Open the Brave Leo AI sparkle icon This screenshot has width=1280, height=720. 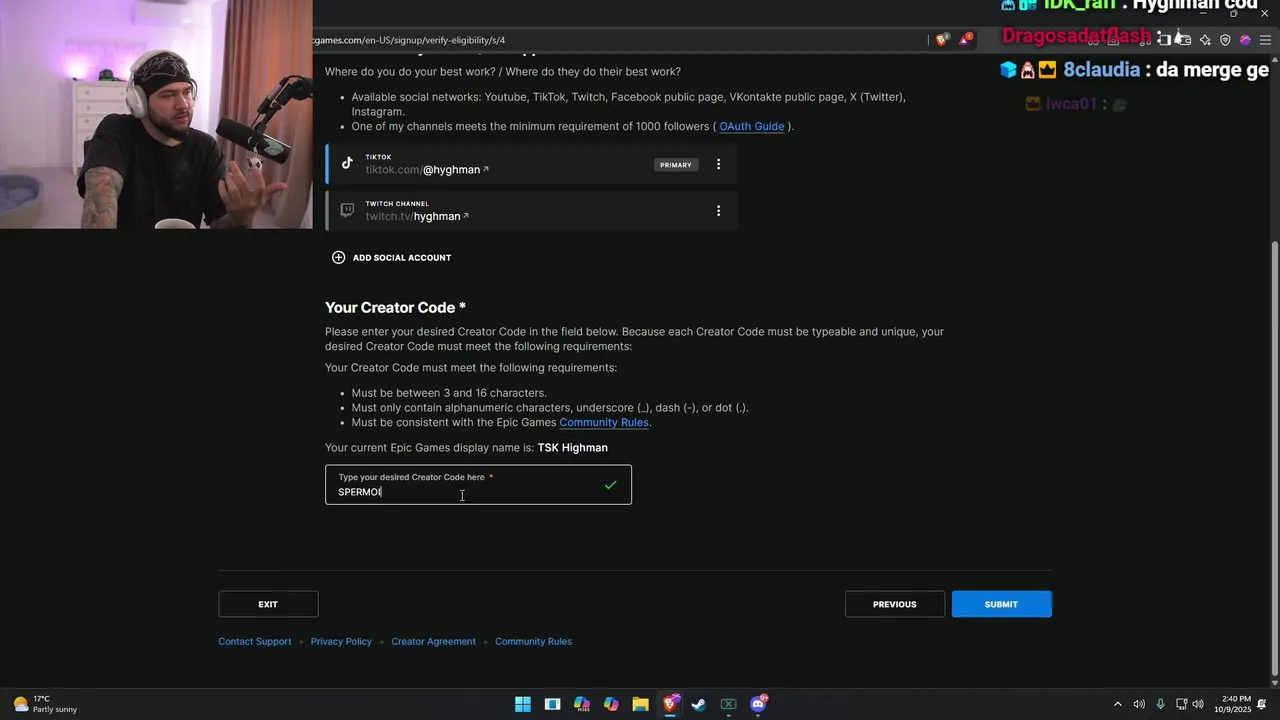(1205, 40)
